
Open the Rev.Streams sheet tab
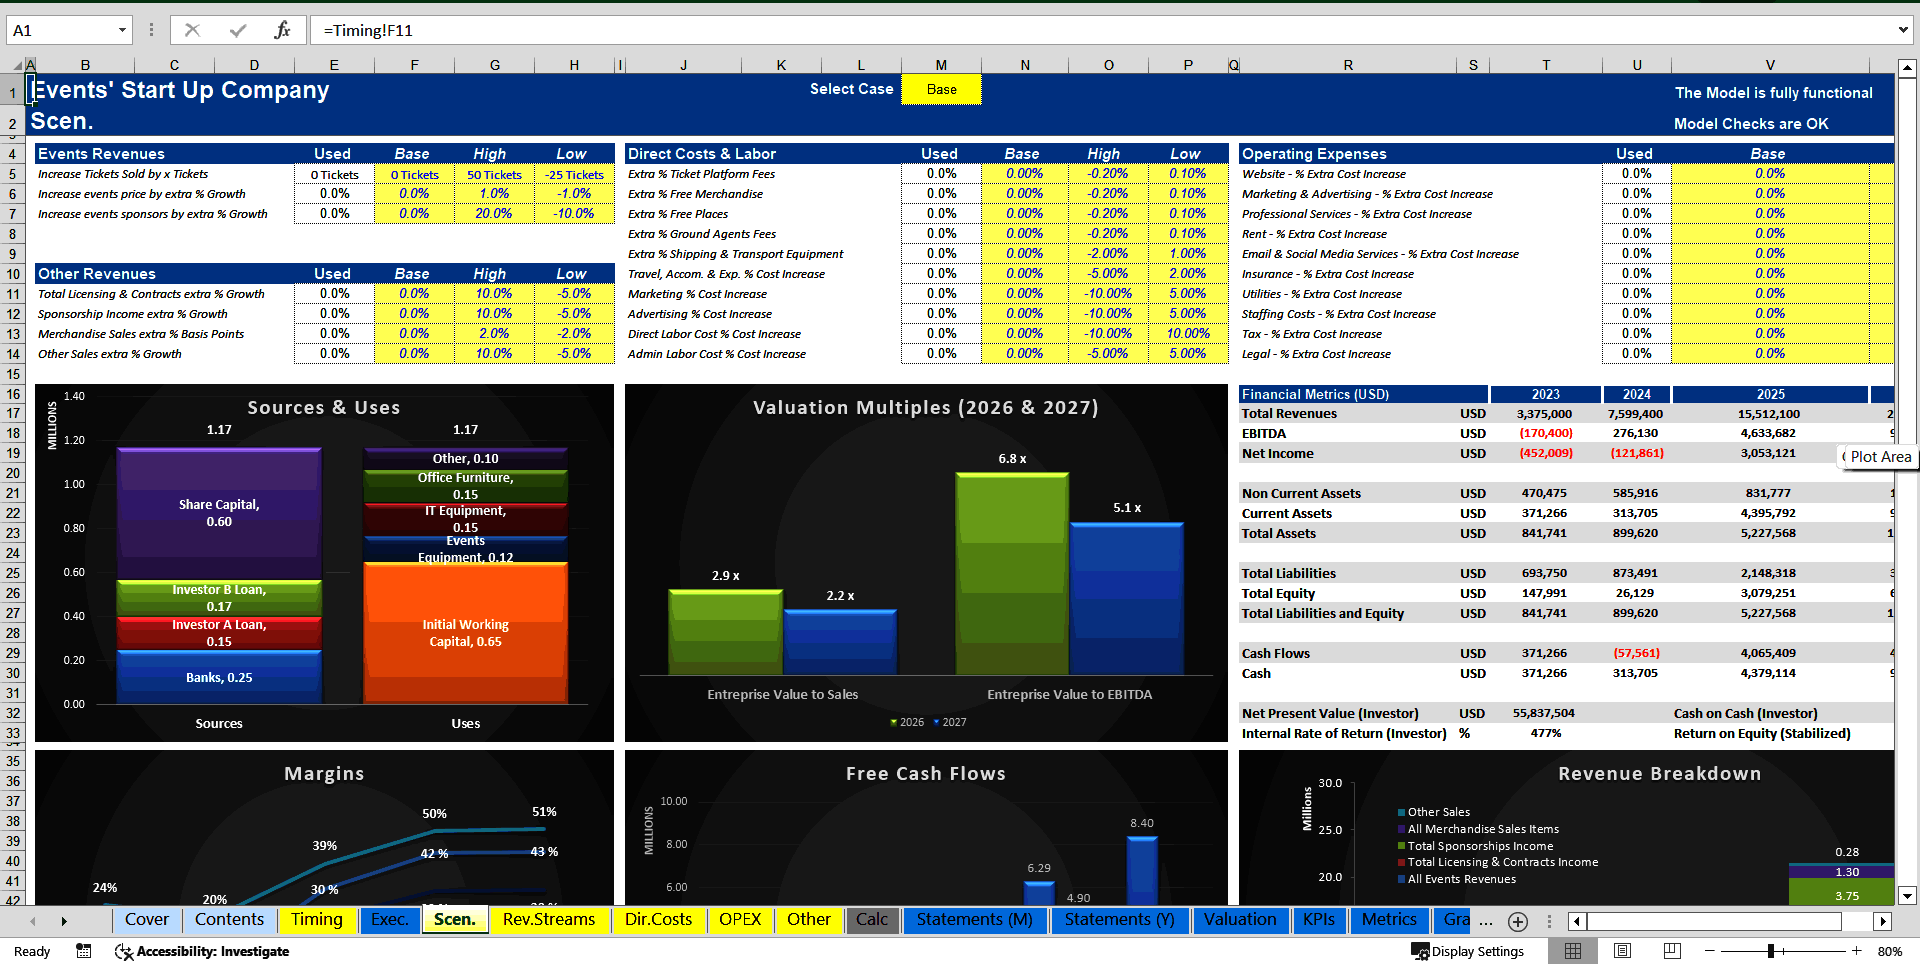point(549,920)
